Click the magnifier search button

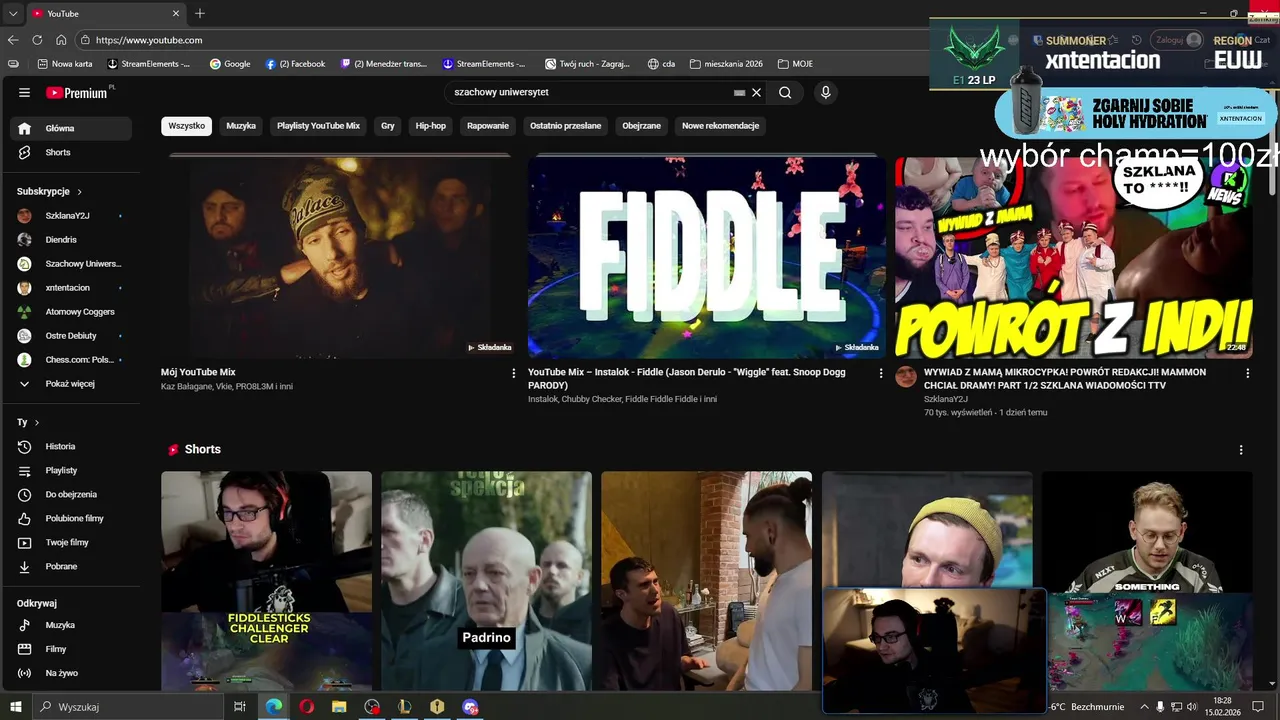click(785, 92)
